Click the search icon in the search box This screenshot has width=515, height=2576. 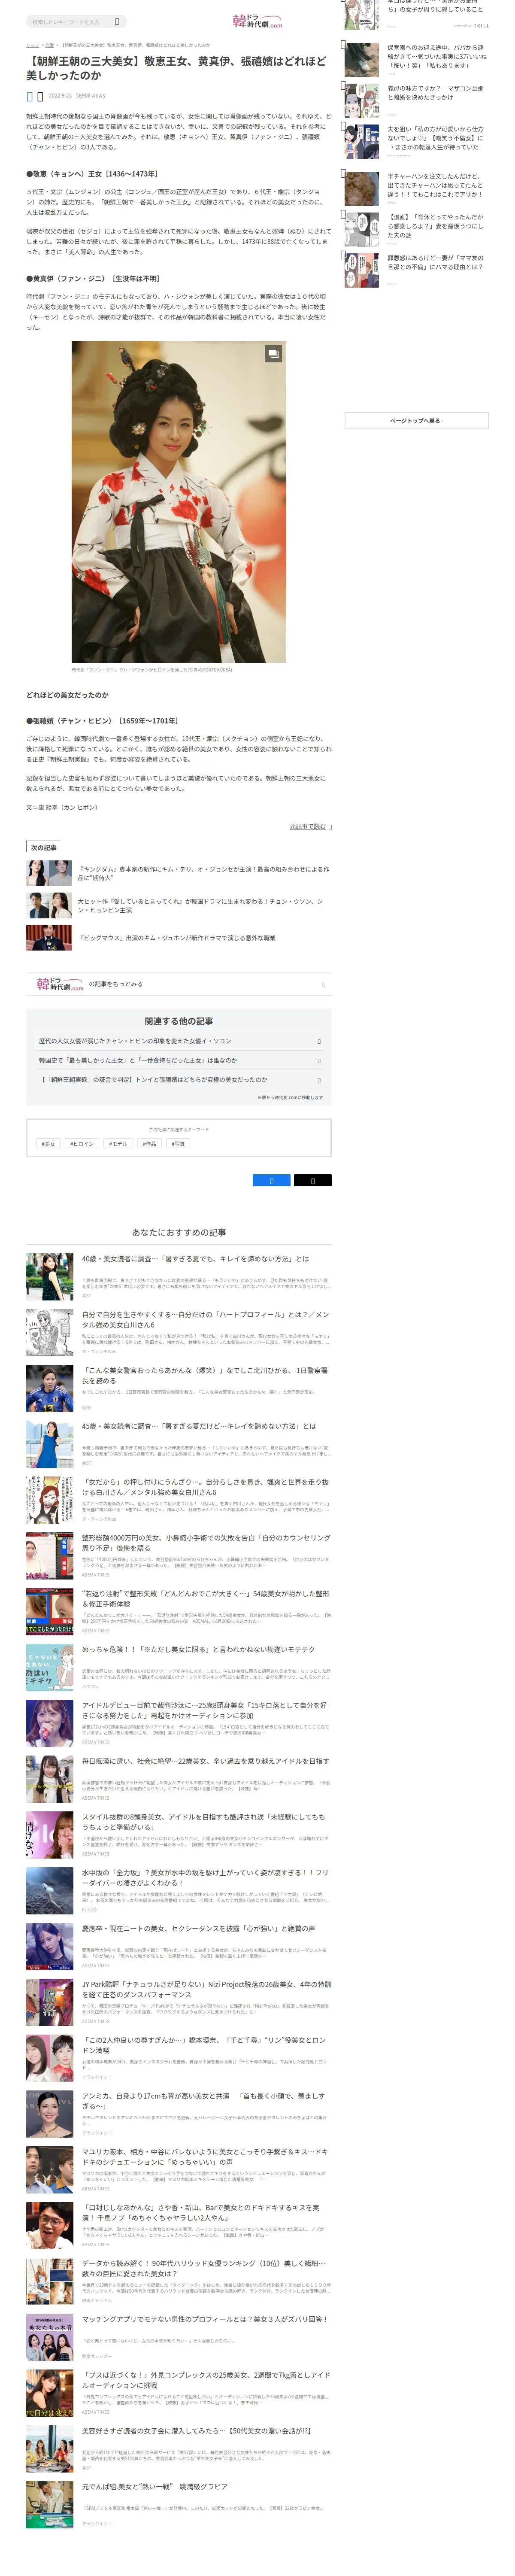117,21
